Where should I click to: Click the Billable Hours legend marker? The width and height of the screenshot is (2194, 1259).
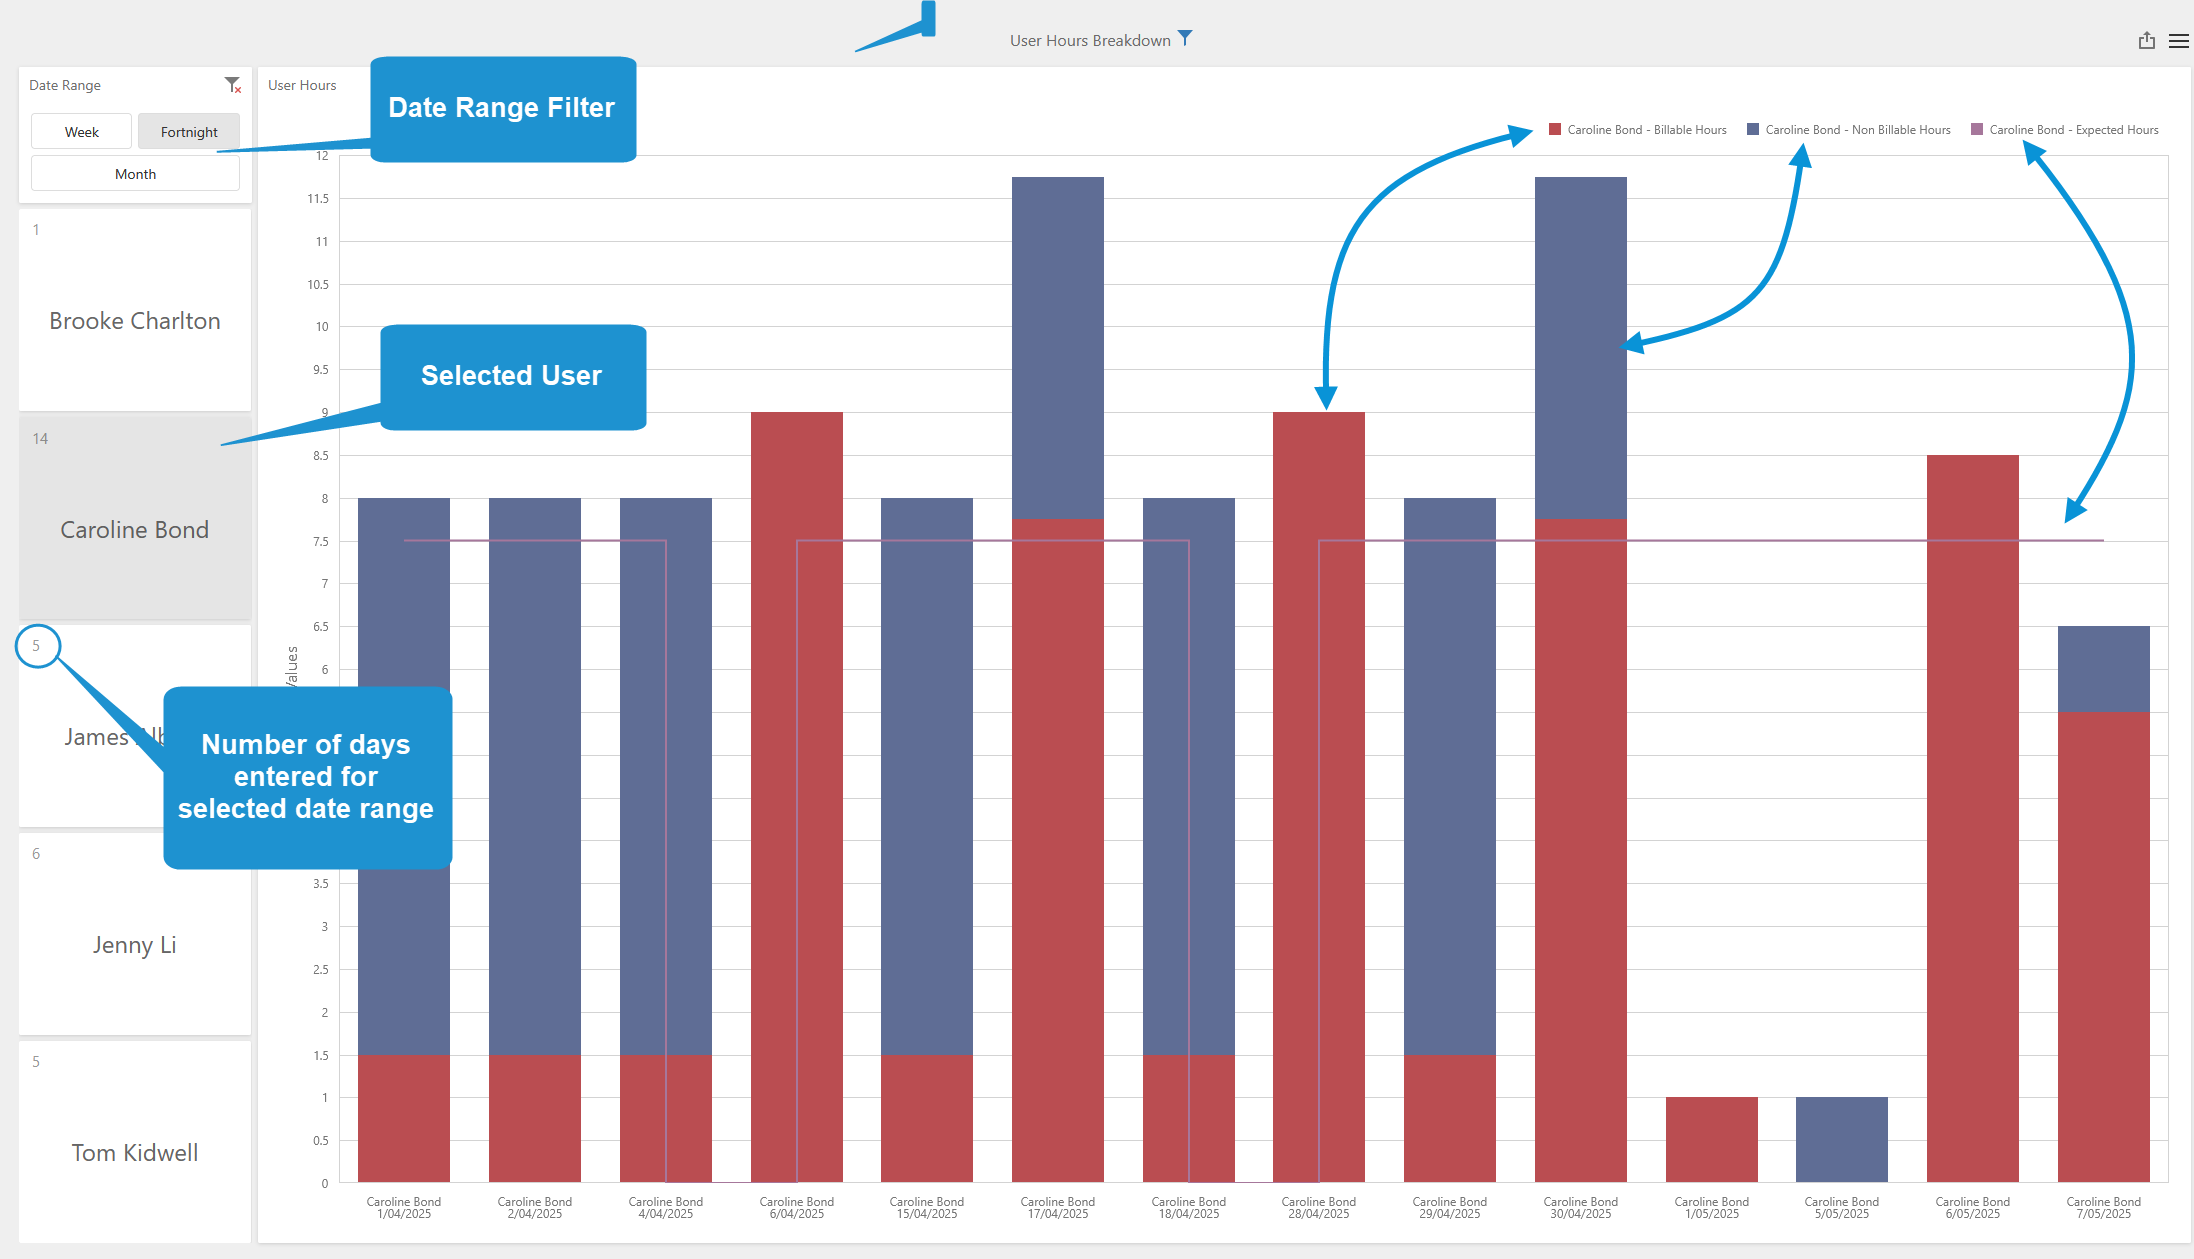click(1555, 130)
